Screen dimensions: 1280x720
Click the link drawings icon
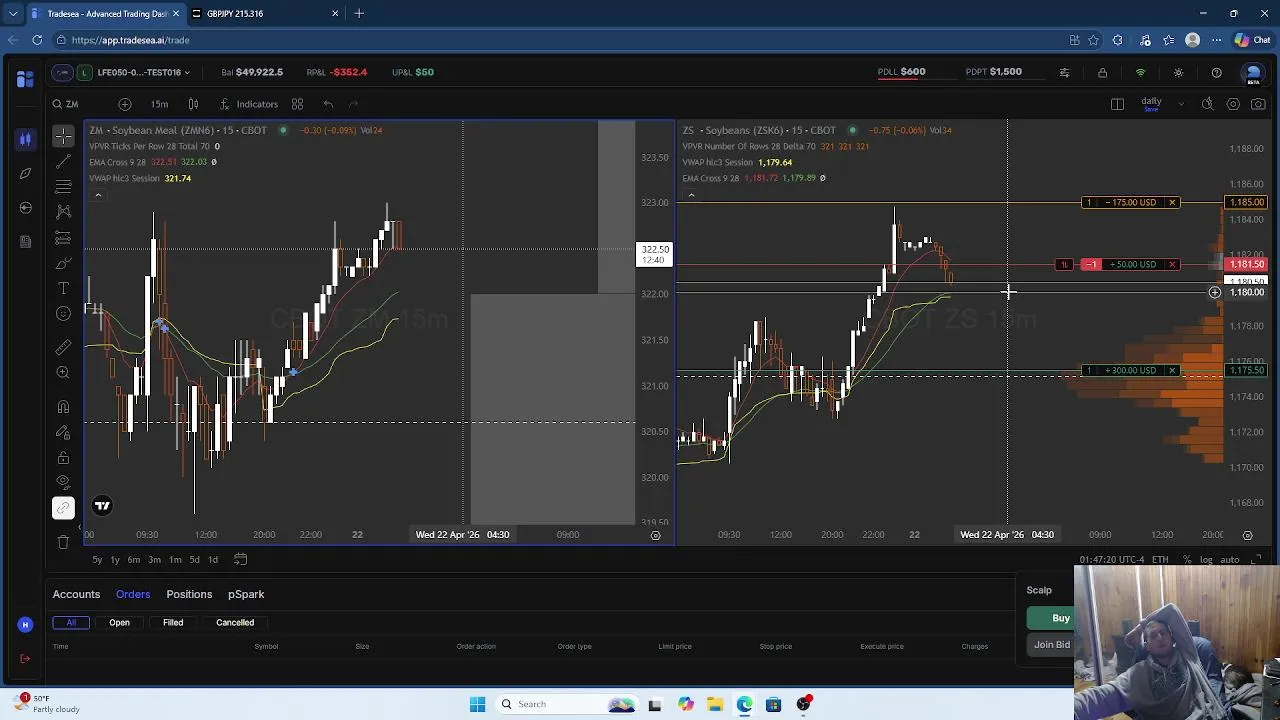point(63,508)
